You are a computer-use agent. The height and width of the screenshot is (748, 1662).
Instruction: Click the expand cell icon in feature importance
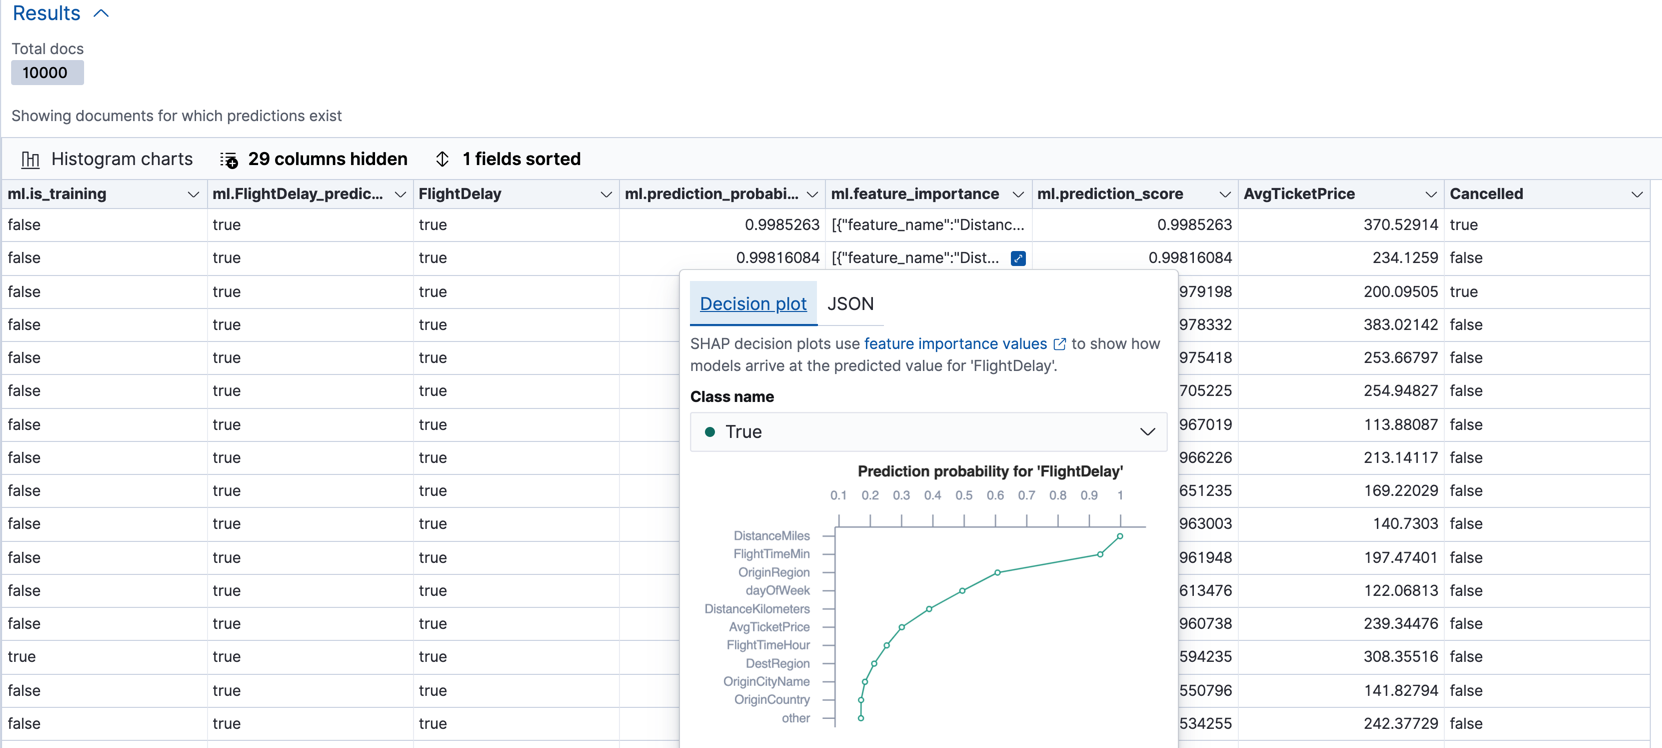coord(1018,258)
